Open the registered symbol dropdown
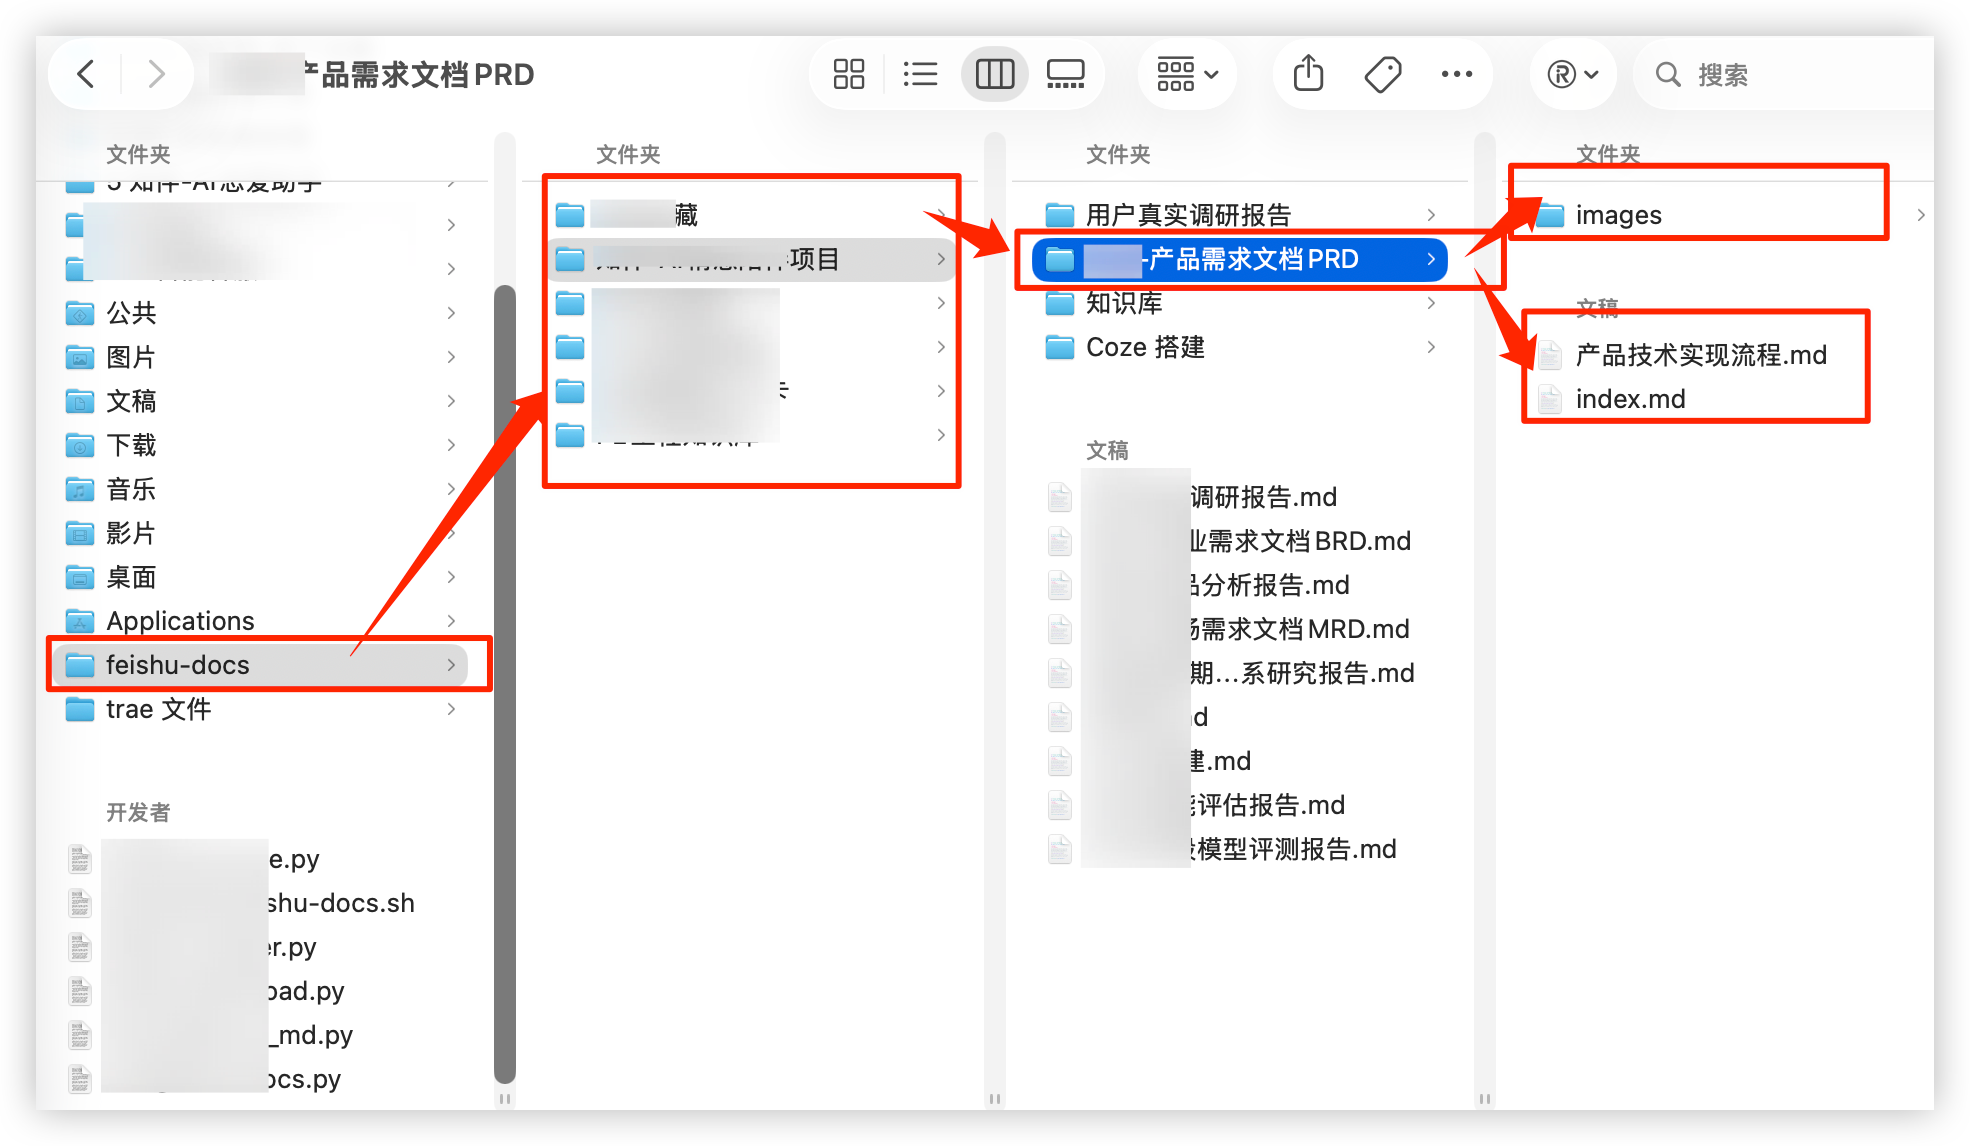 [1572, 74]
